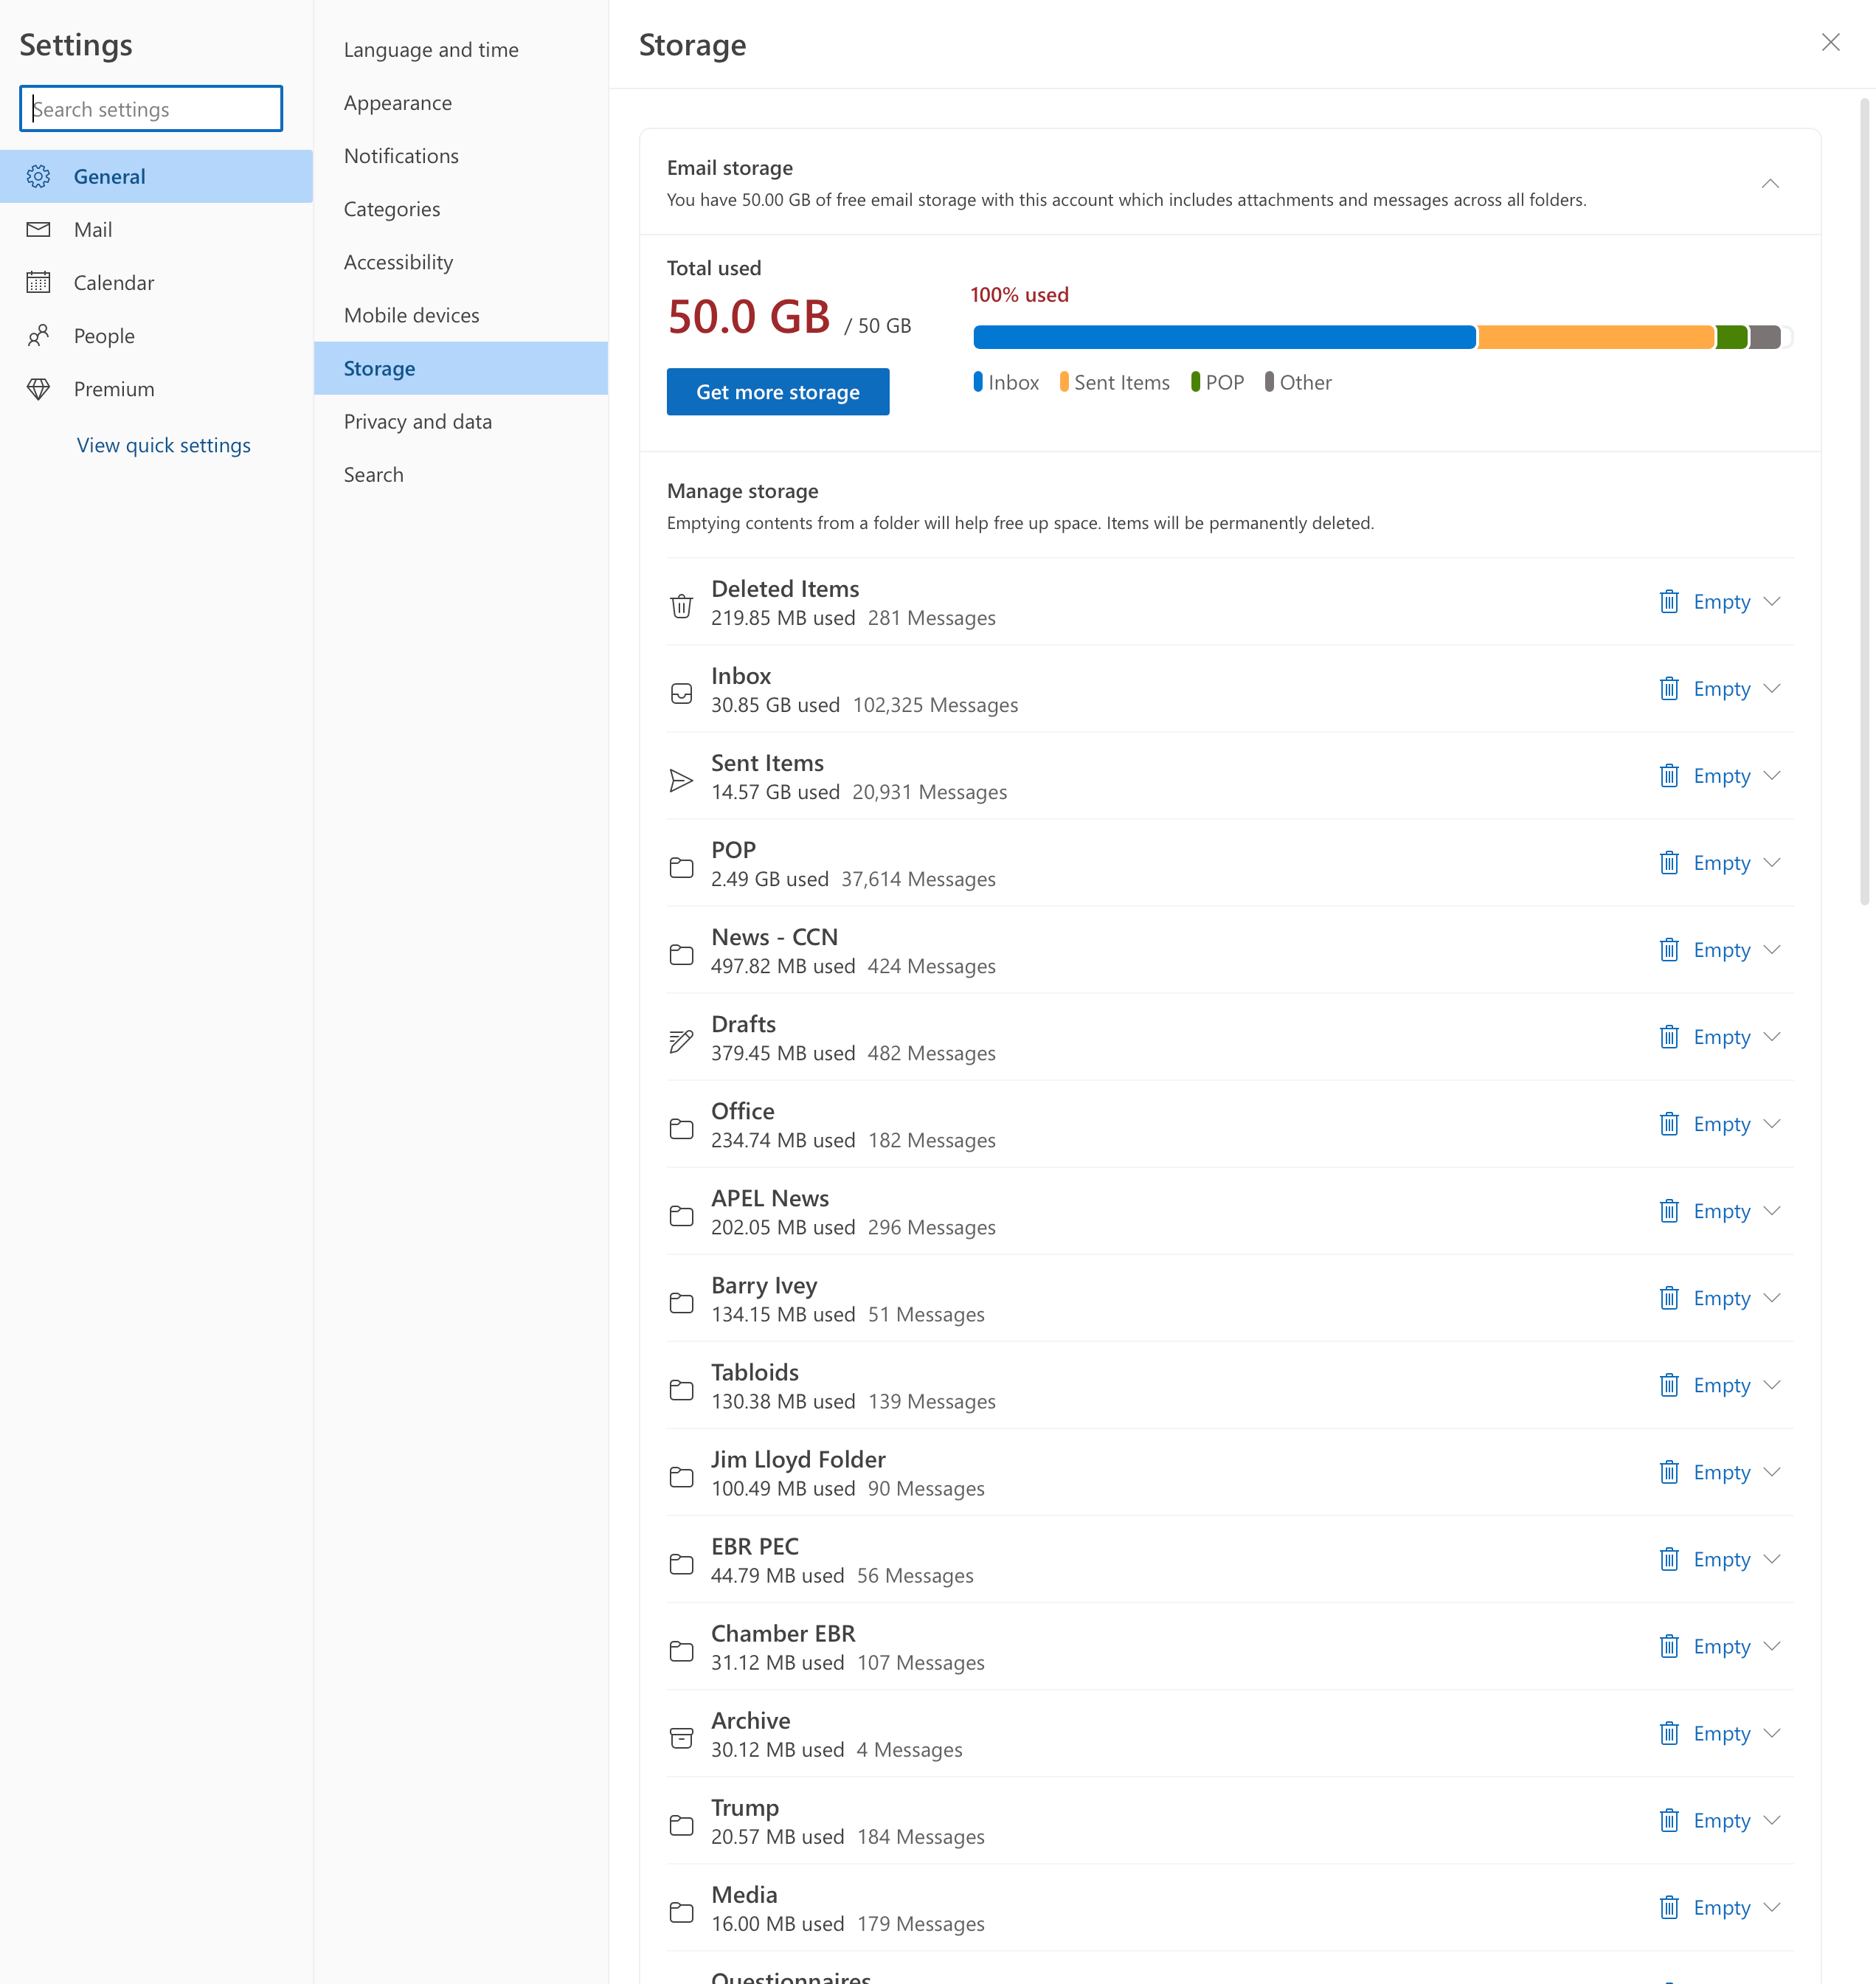Go to Appearance settings
The height and width of the screenshot is (1984, 1876).
point(461,103)
